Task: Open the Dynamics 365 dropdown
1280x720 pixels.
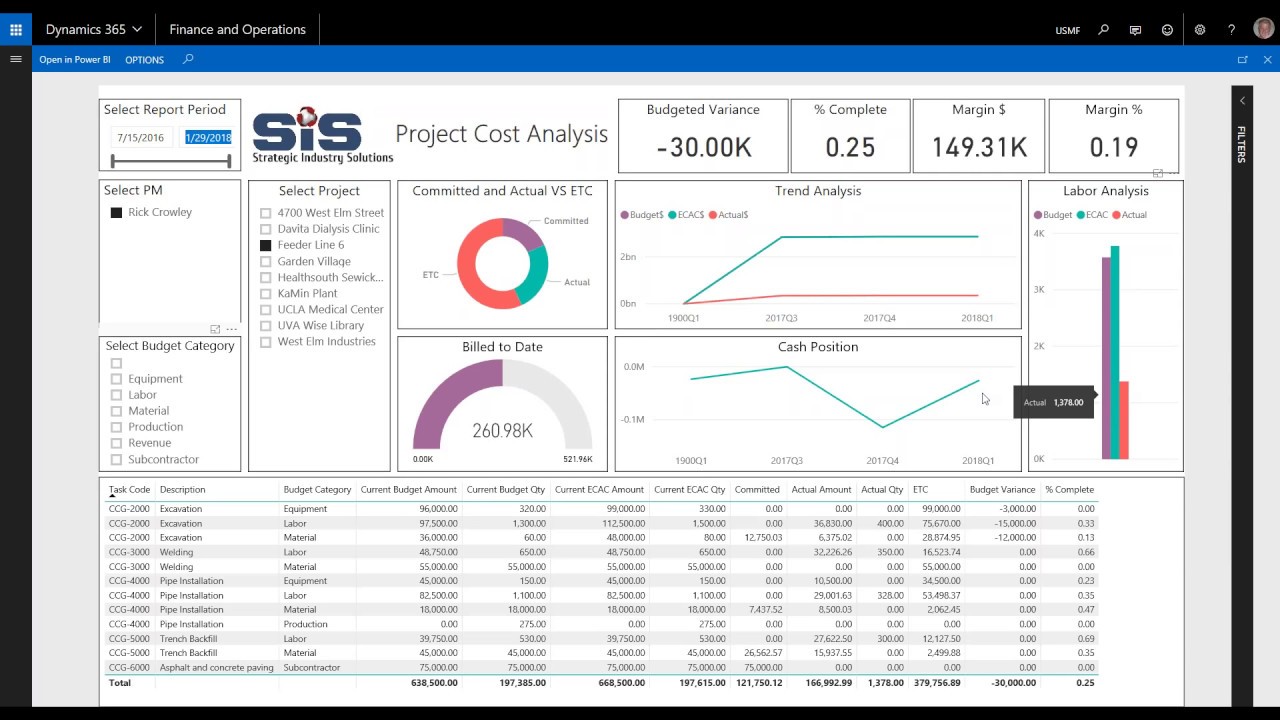Action: pyautogui.click(x=94, y=29)
